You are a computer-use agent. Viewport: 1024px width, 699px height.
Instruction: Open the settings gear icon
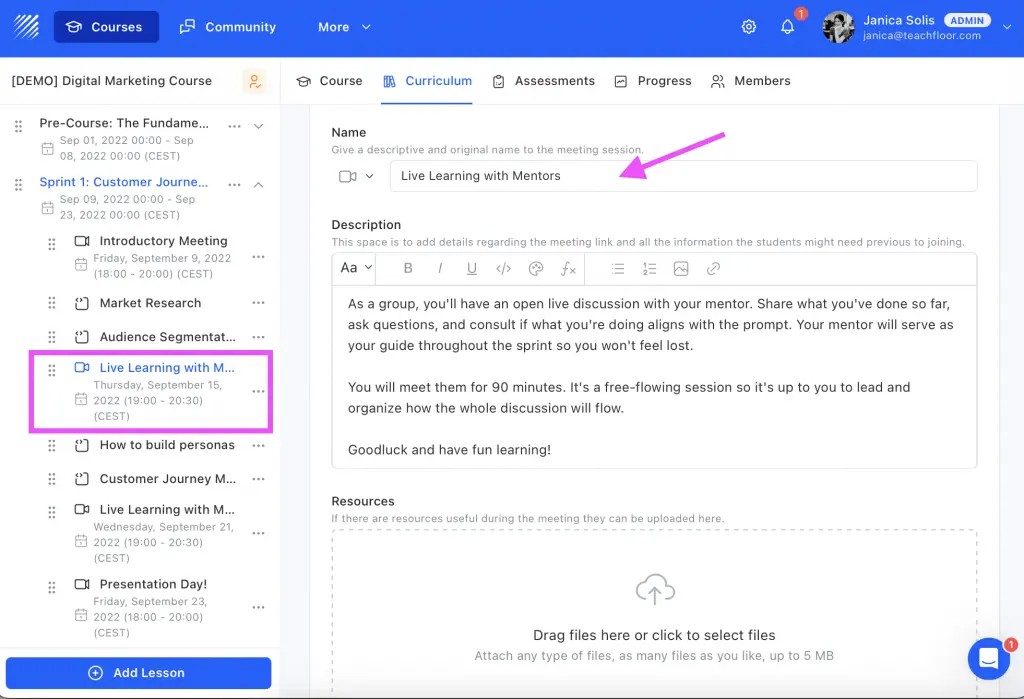(748, 27)
